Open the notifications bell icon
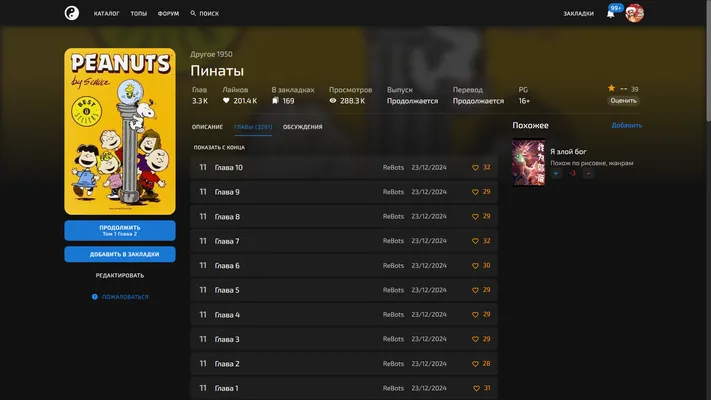 (610, 14)
